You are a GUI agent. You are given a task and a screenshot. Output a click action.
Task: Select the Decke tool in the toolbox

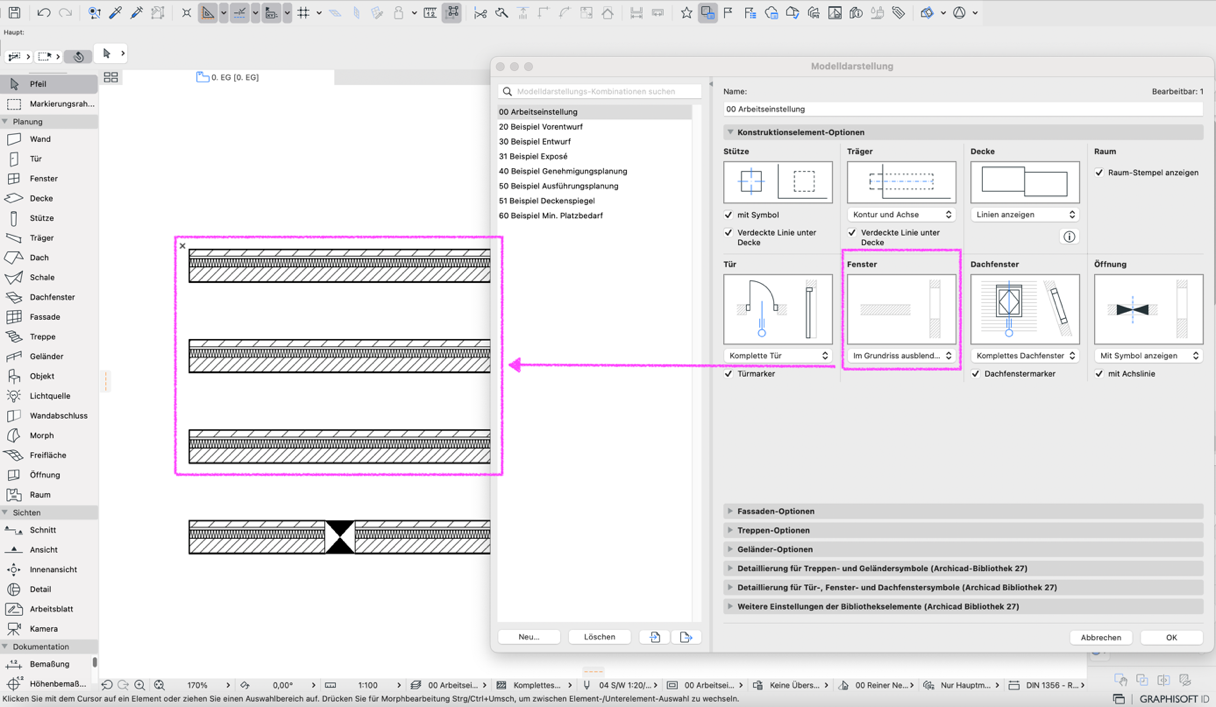(x=49, y=198)
